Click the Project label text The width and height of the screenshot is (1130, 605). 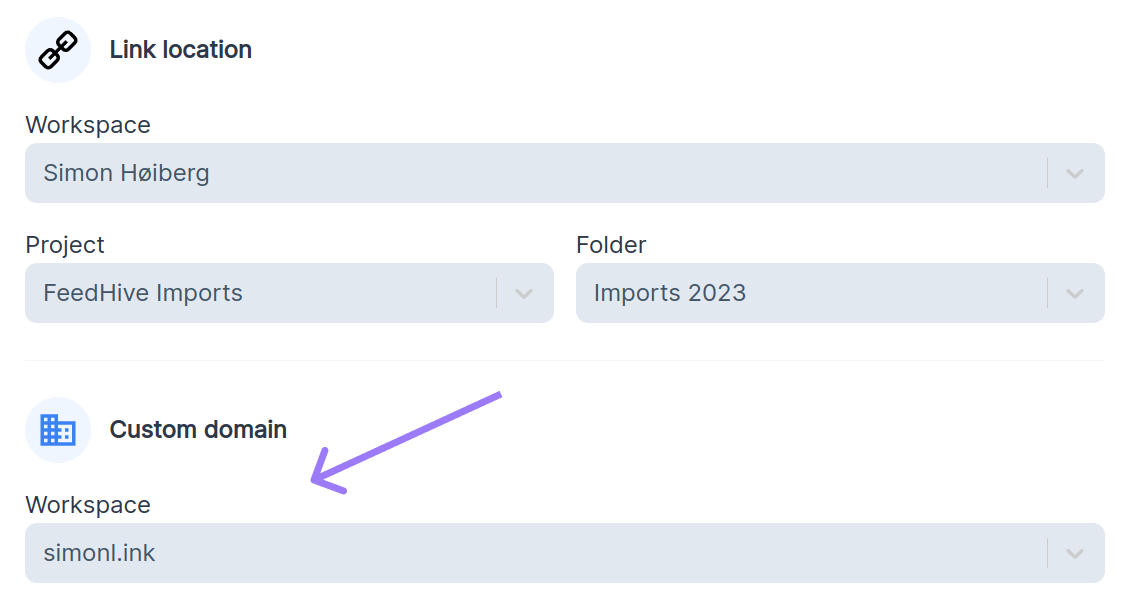point(64,244)
